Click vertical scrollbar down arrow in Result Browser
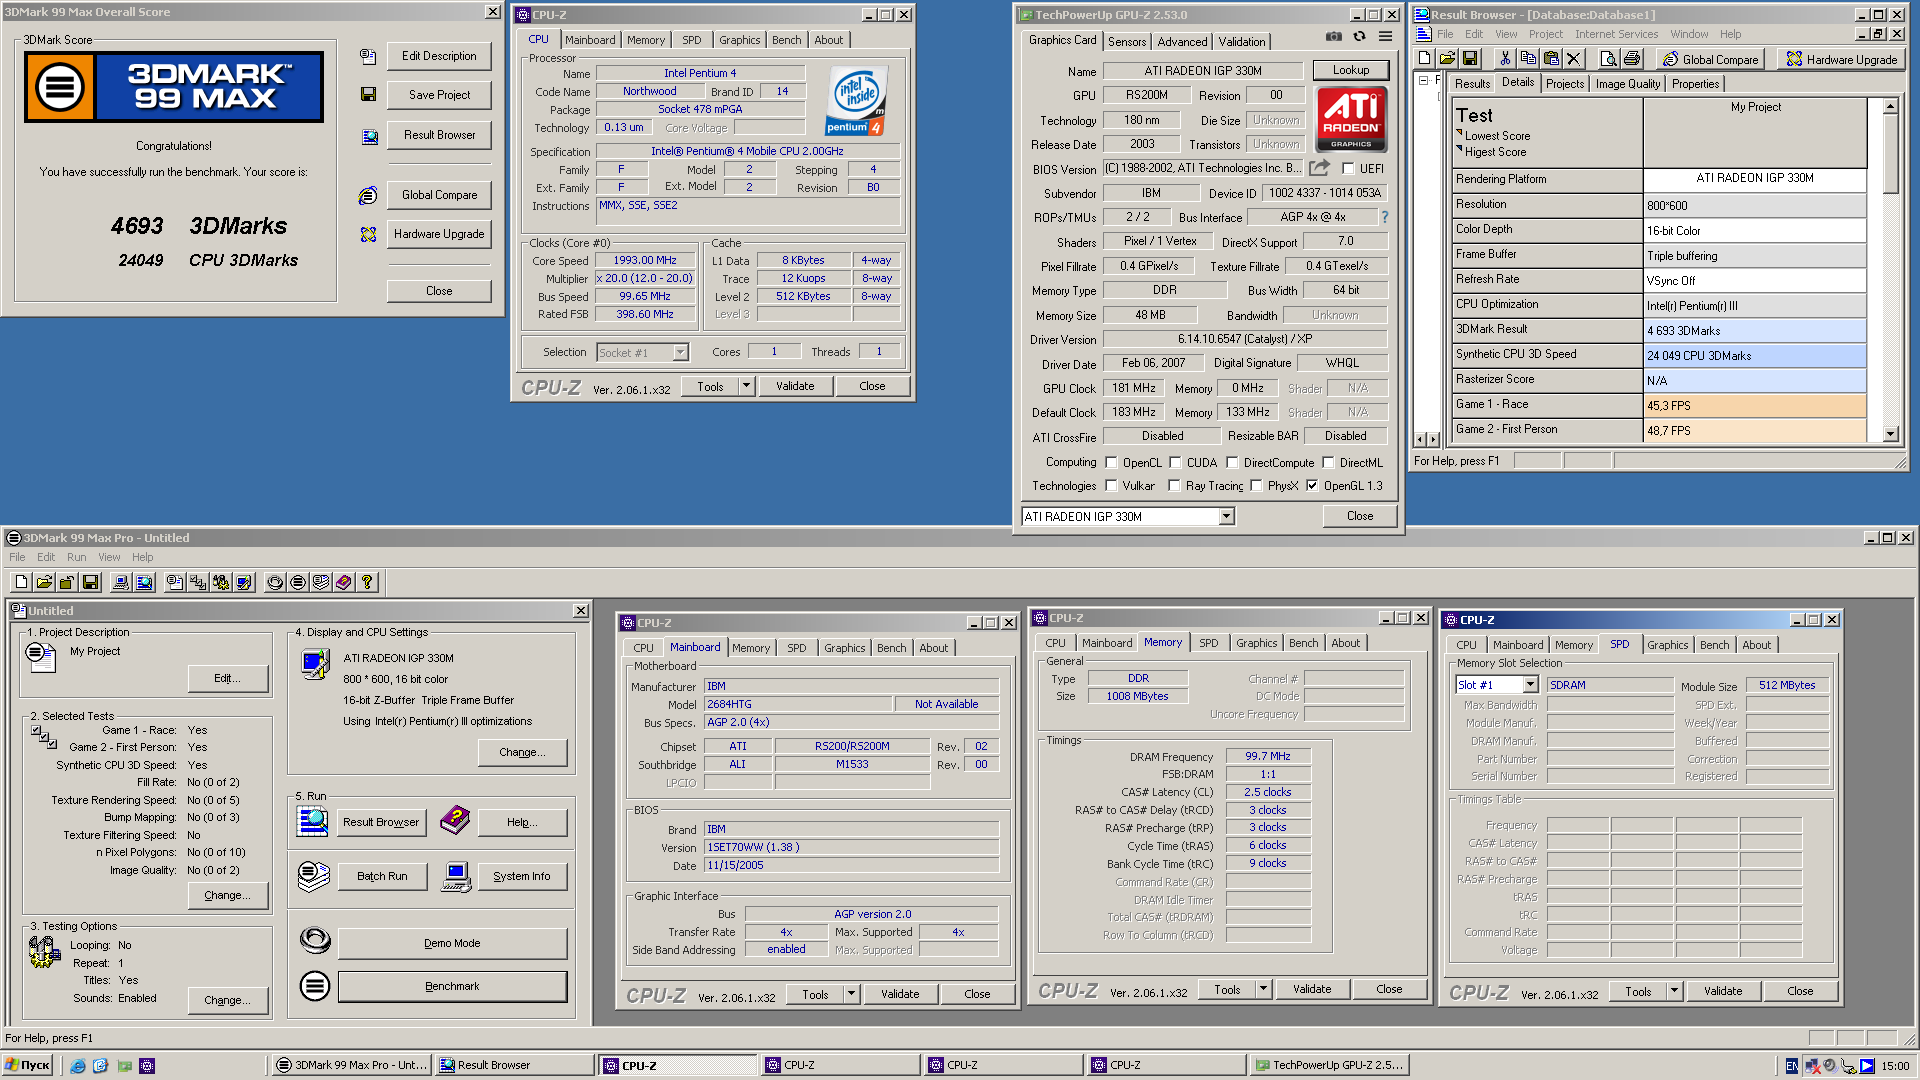 click(x=1890, y=434)
